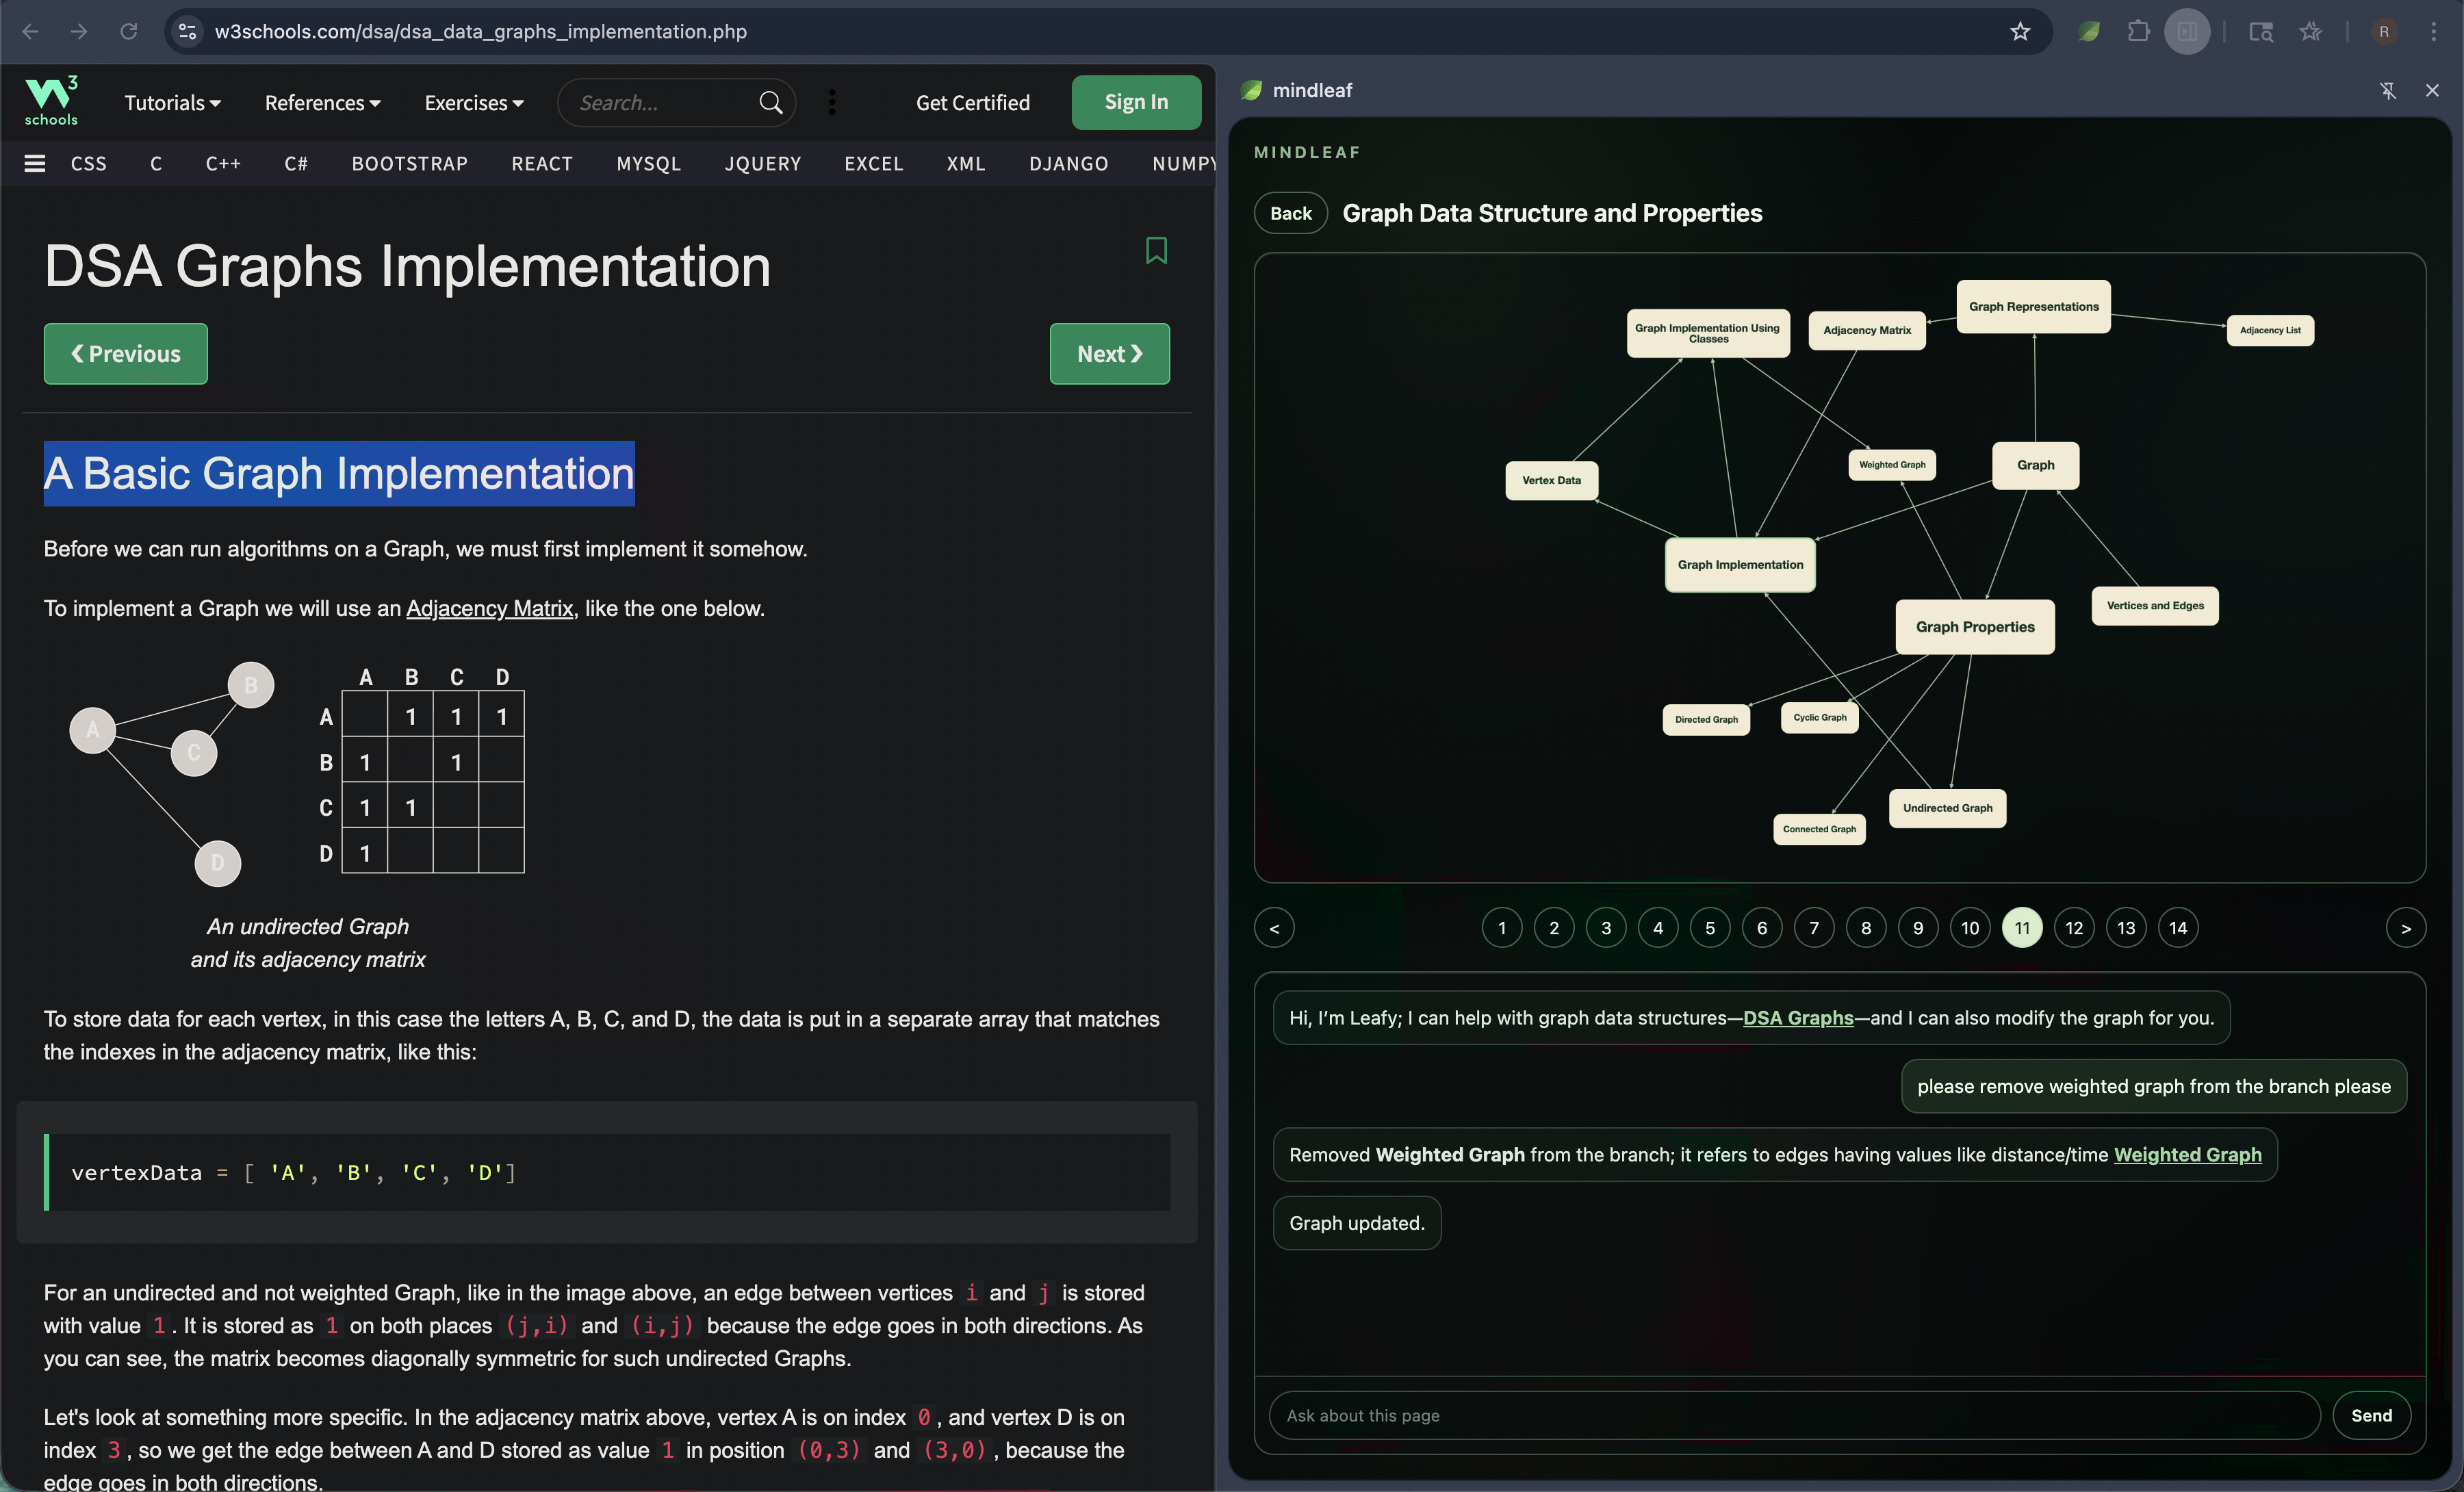The image size is (2464, 1492).
Task: Focus the Ask about this page field
Action: 1794,1415
